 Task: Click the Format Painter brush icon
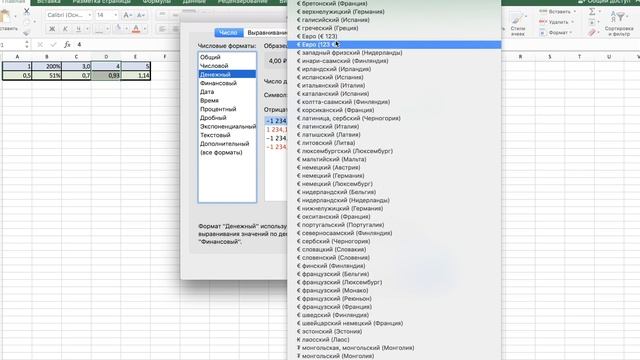[27, 33]
